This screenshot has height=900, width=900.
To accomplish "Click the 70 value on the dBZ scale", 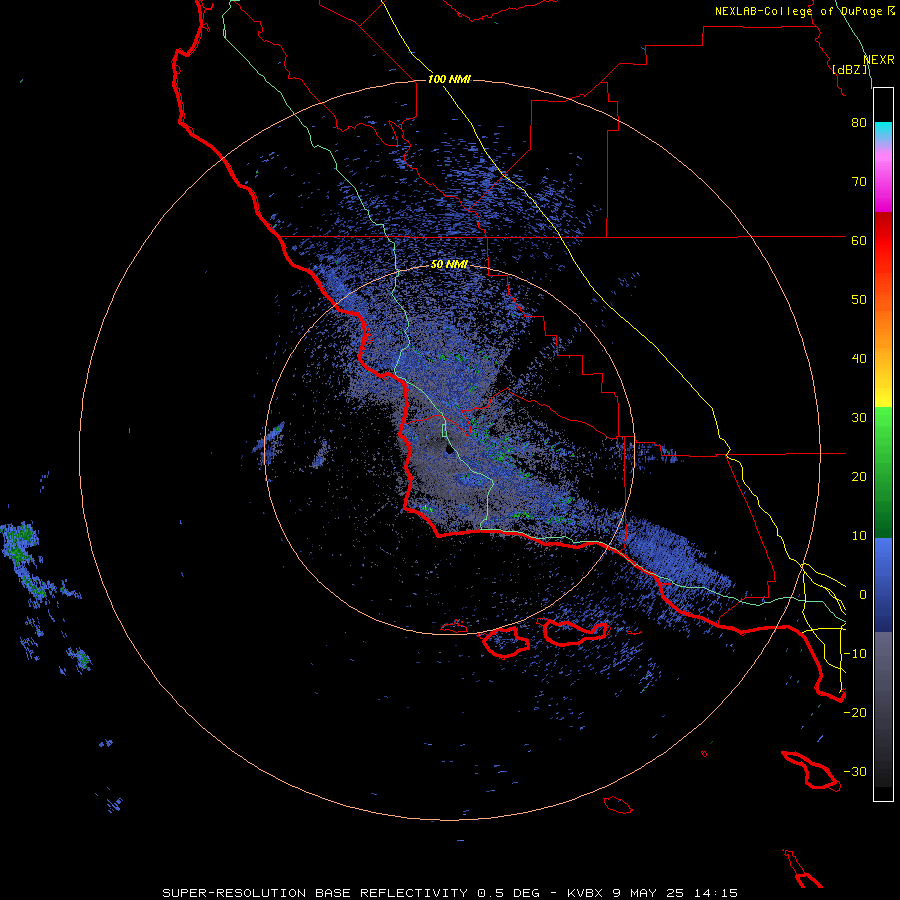I will pos(859,181).
